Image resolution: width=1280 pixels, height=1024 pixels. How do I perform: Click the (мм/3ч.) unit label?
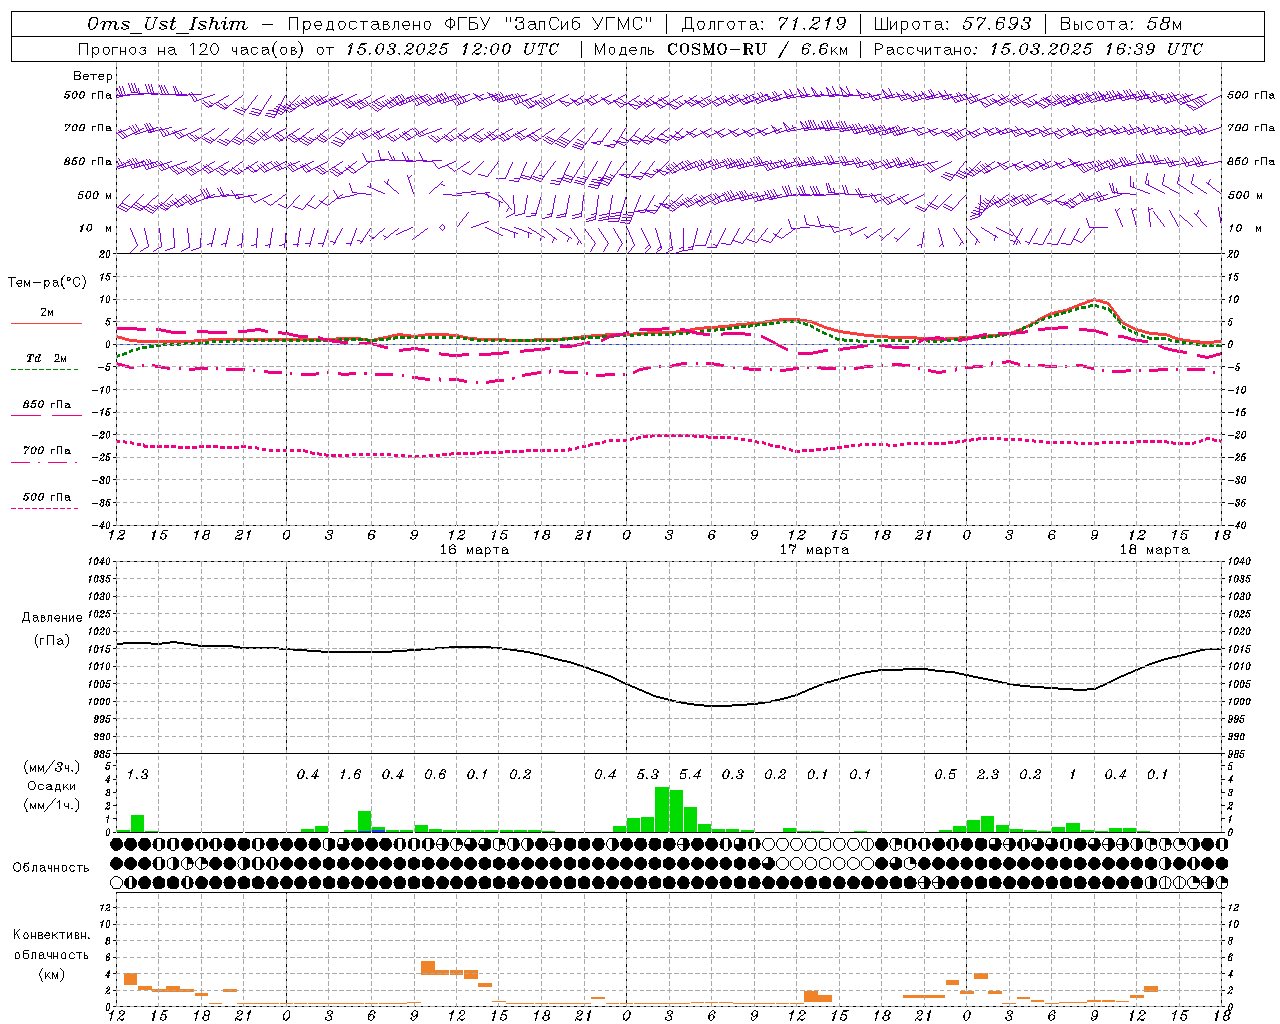pos(52,767)
